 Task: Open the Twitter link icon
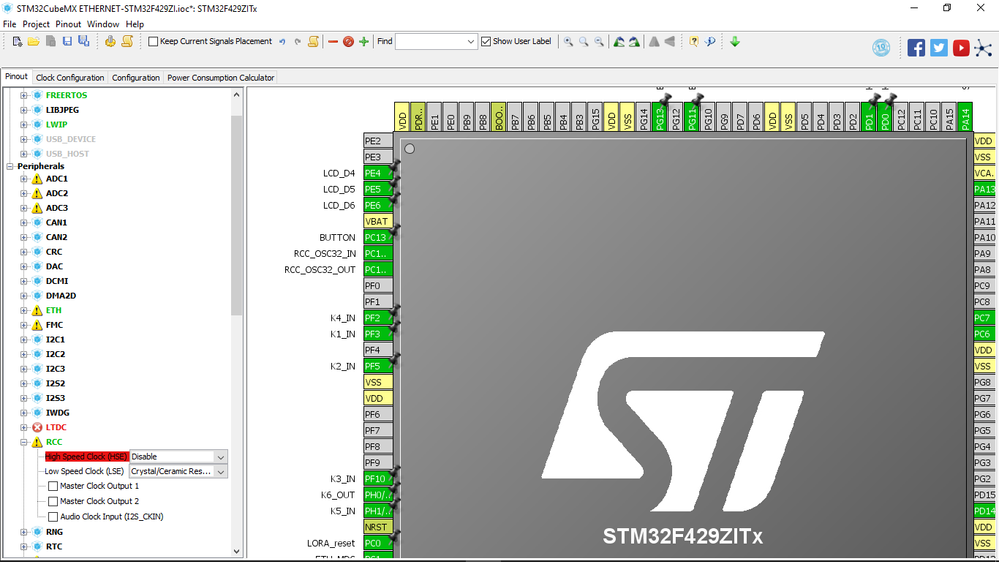pos(938,48)
